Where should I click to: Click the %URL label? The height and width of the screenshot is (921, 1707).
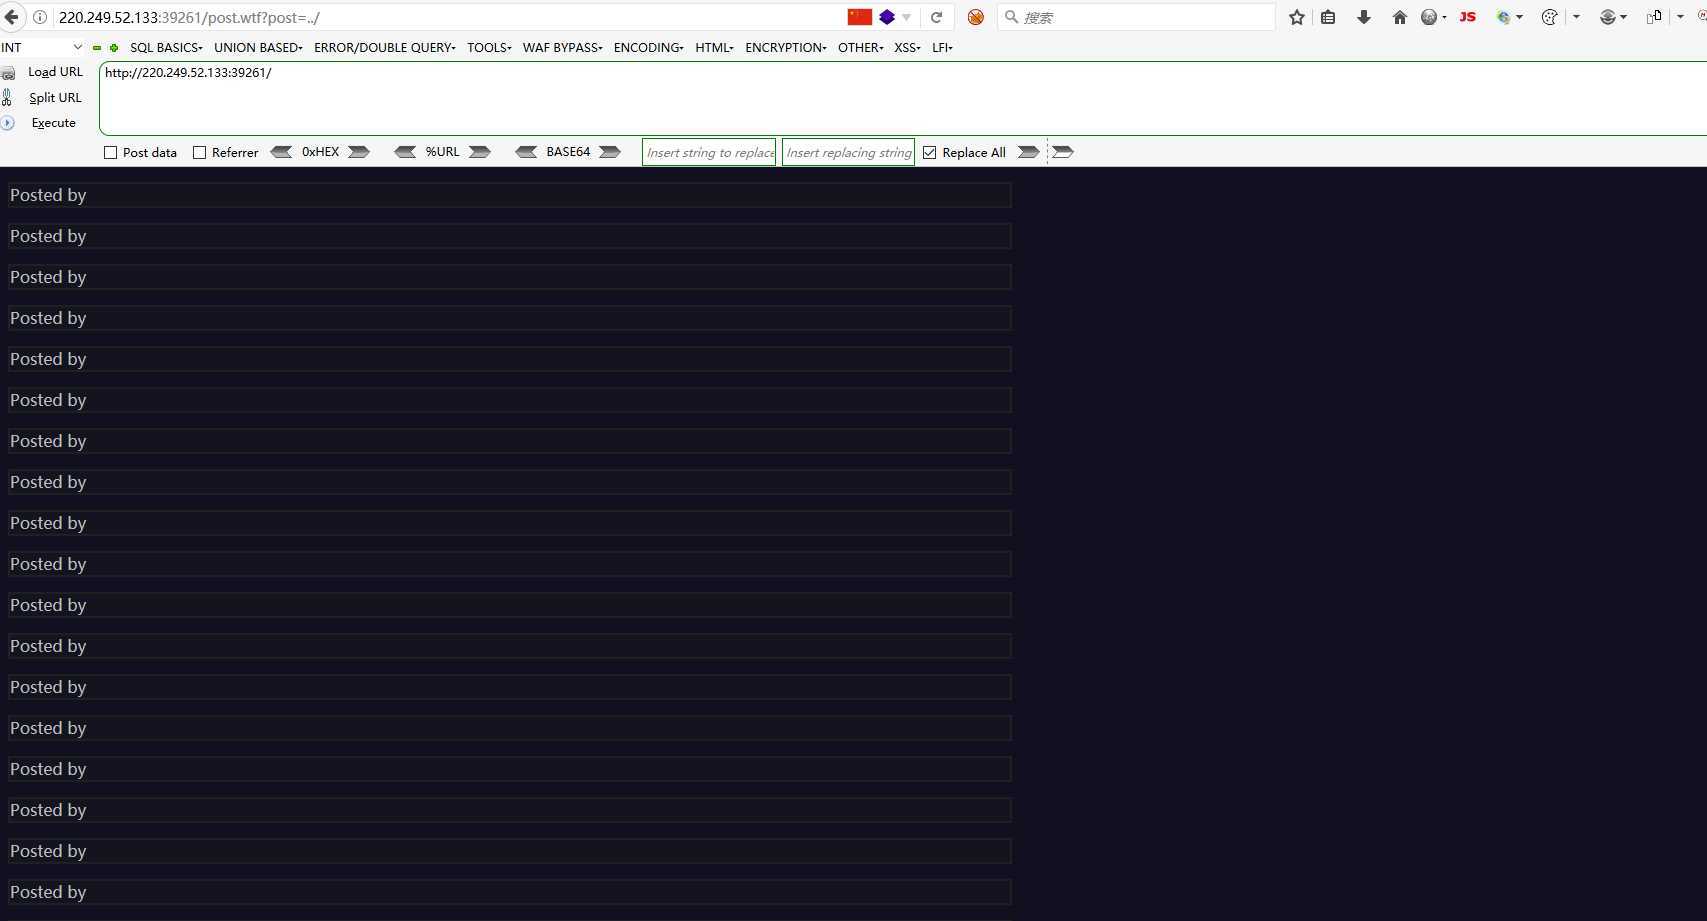[443, 152]
